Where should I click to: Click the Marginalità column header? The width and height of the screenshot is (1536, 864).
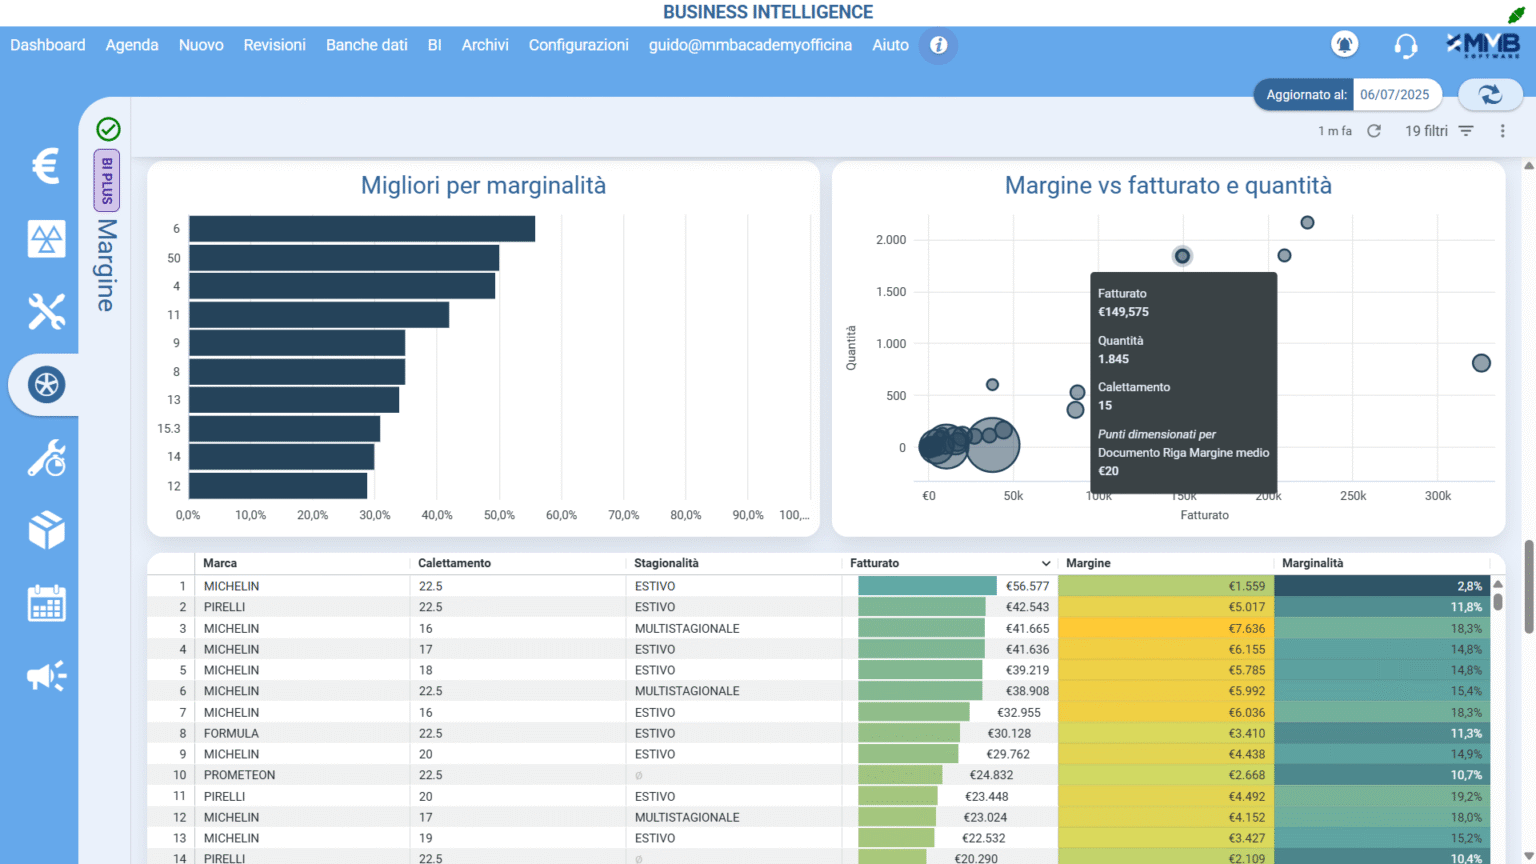tap(1312, 564)
